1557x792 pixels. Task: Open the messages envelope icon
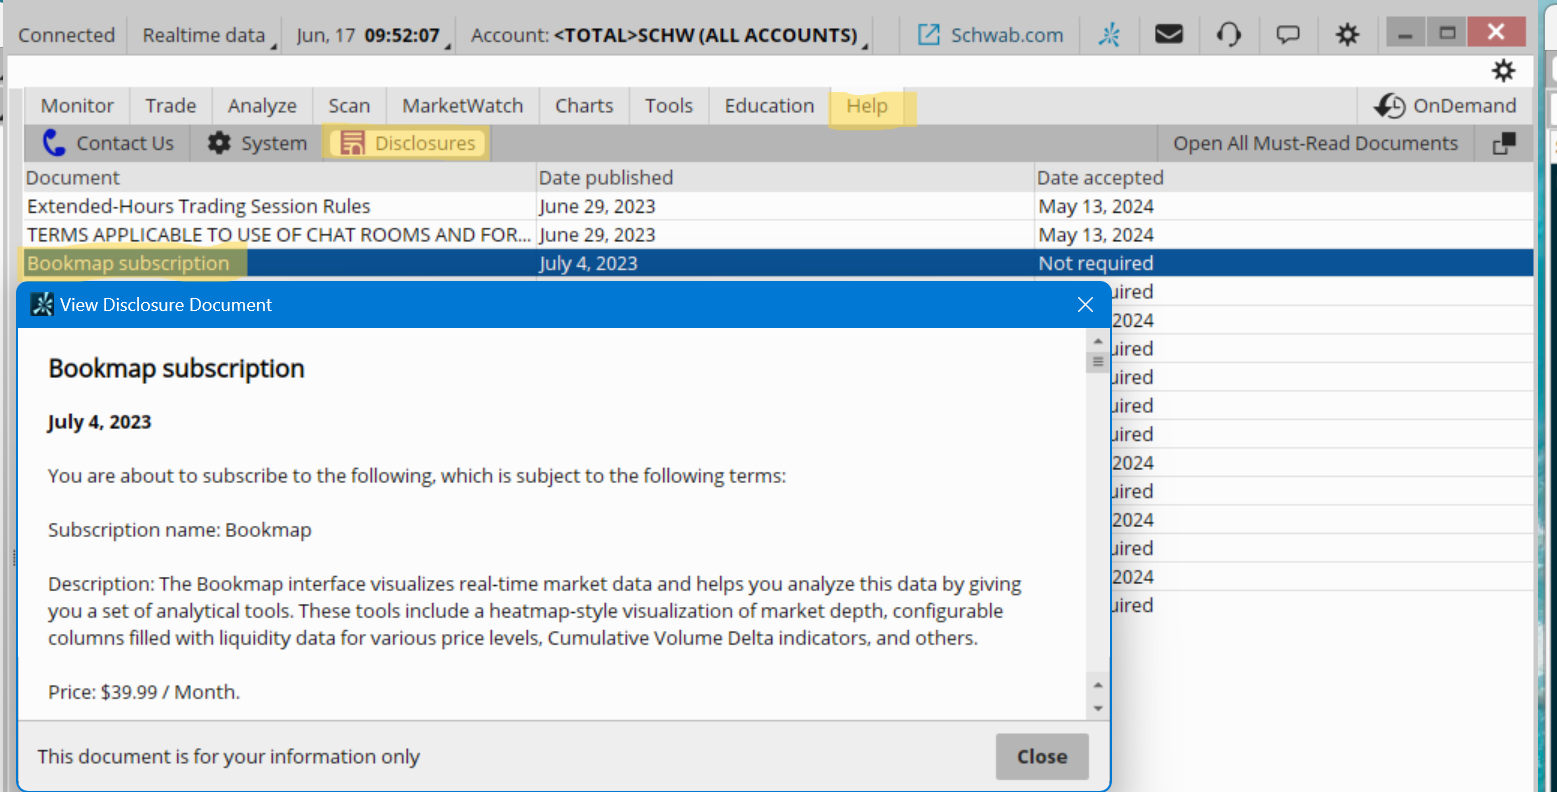click(1169, 35)
